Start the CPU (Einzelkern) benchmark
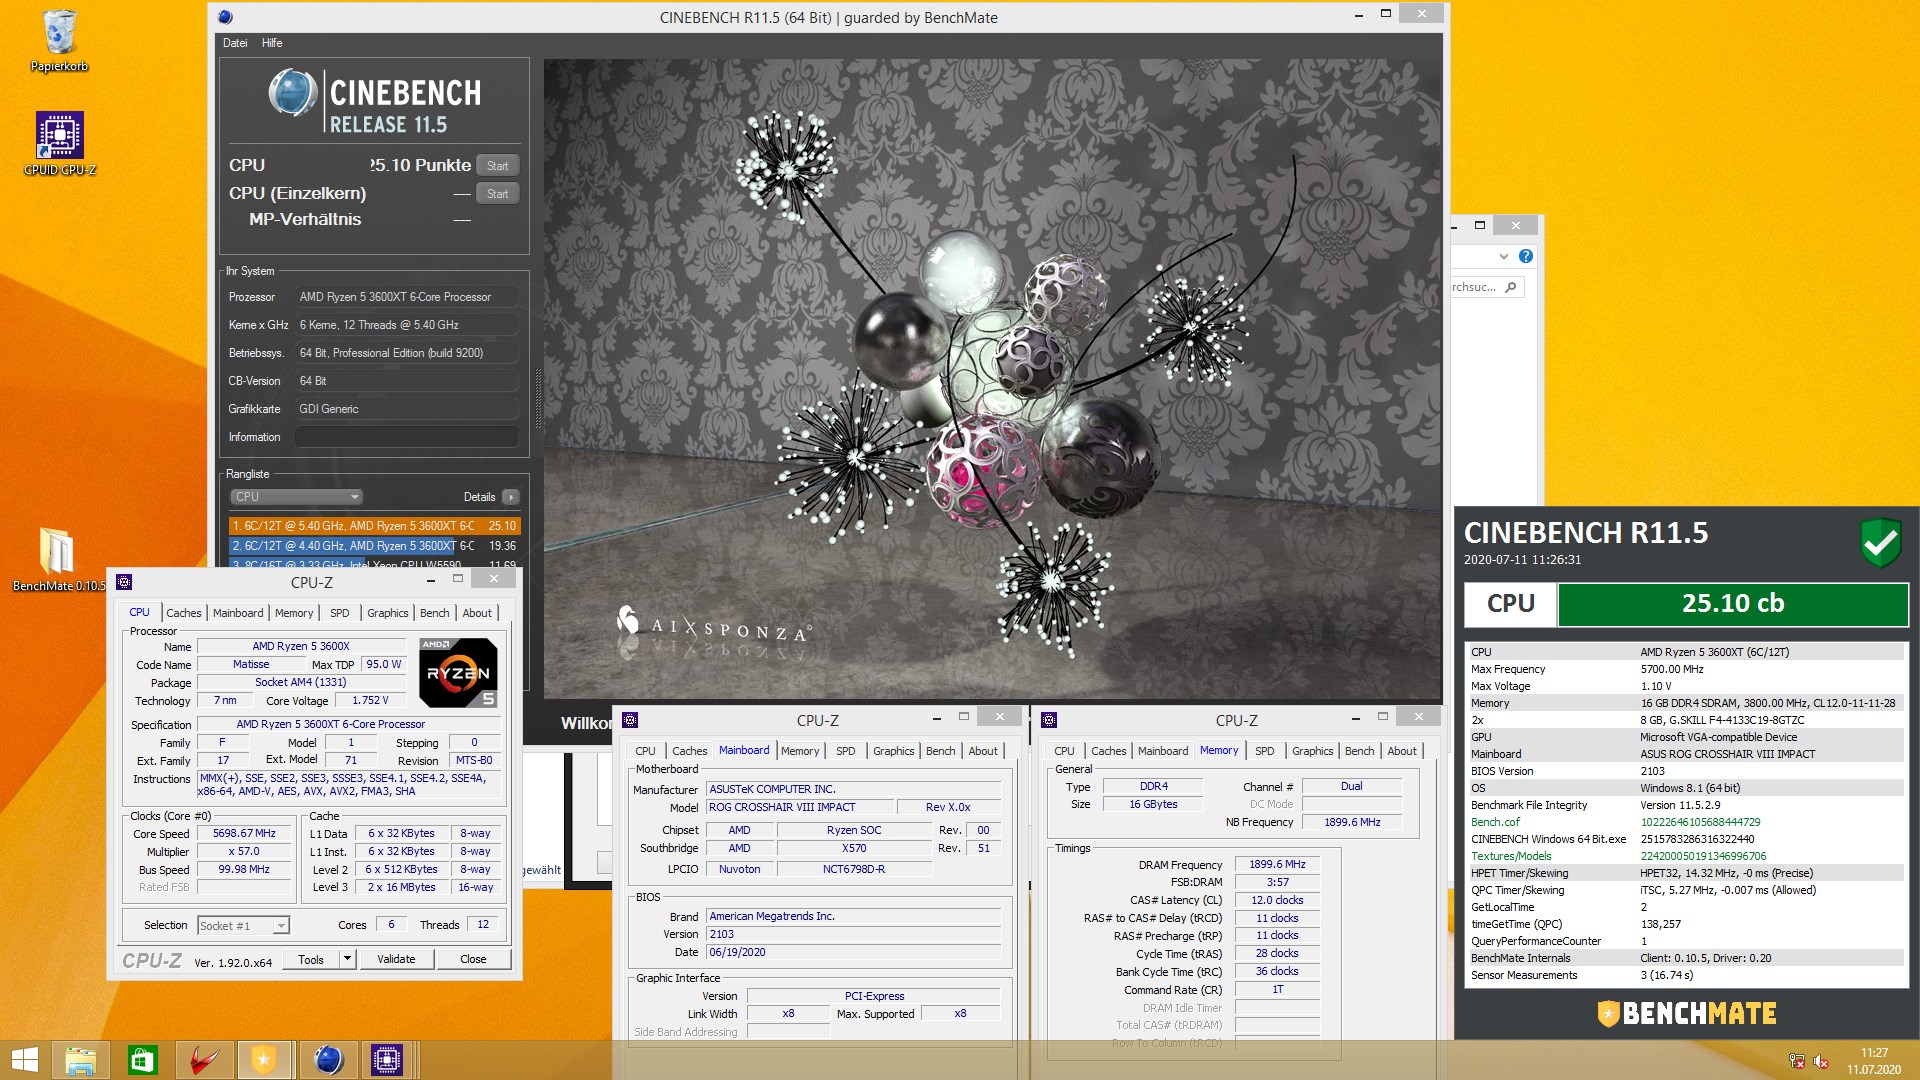 pyautogui.click(x=497, y=194)
